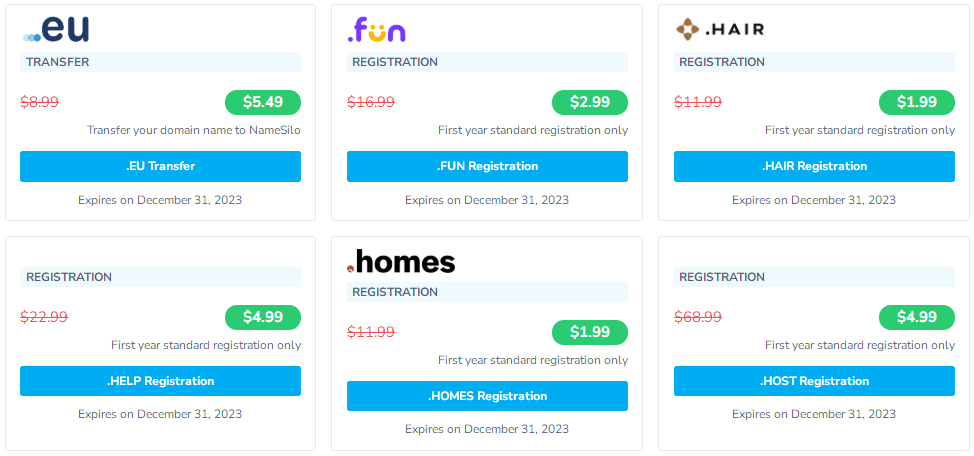Click the $5.49 .EU price badge
974x456 pixels.
pos(262,102)
